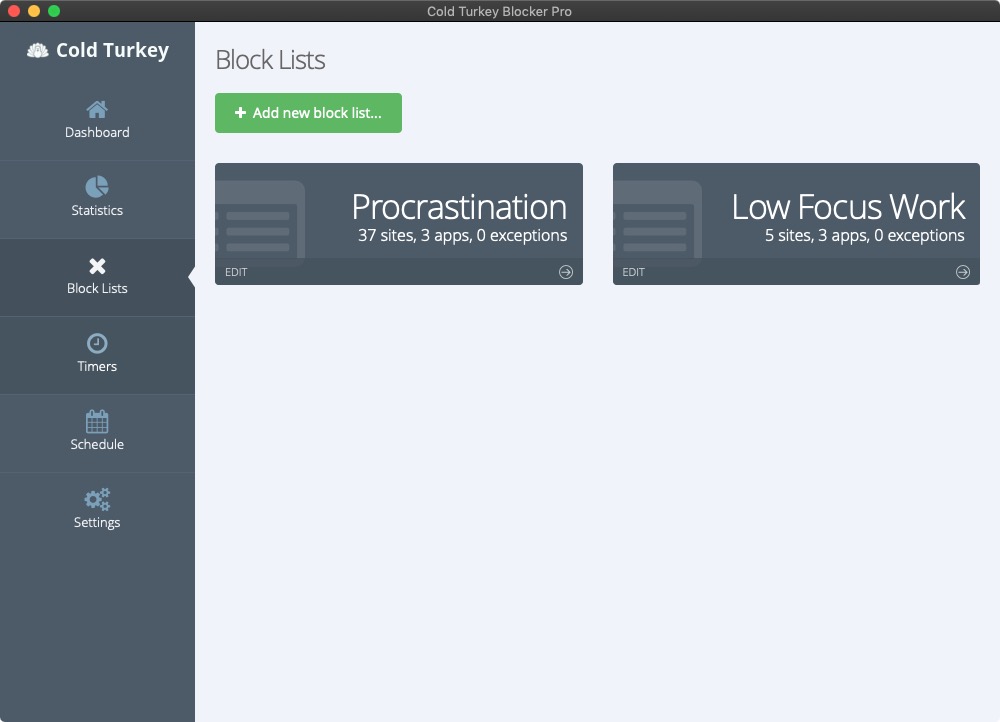Click the Cold Turkey logo icon
This screenshot has width=1000, height=722.
pyautogui.click(x=38, y=50)
